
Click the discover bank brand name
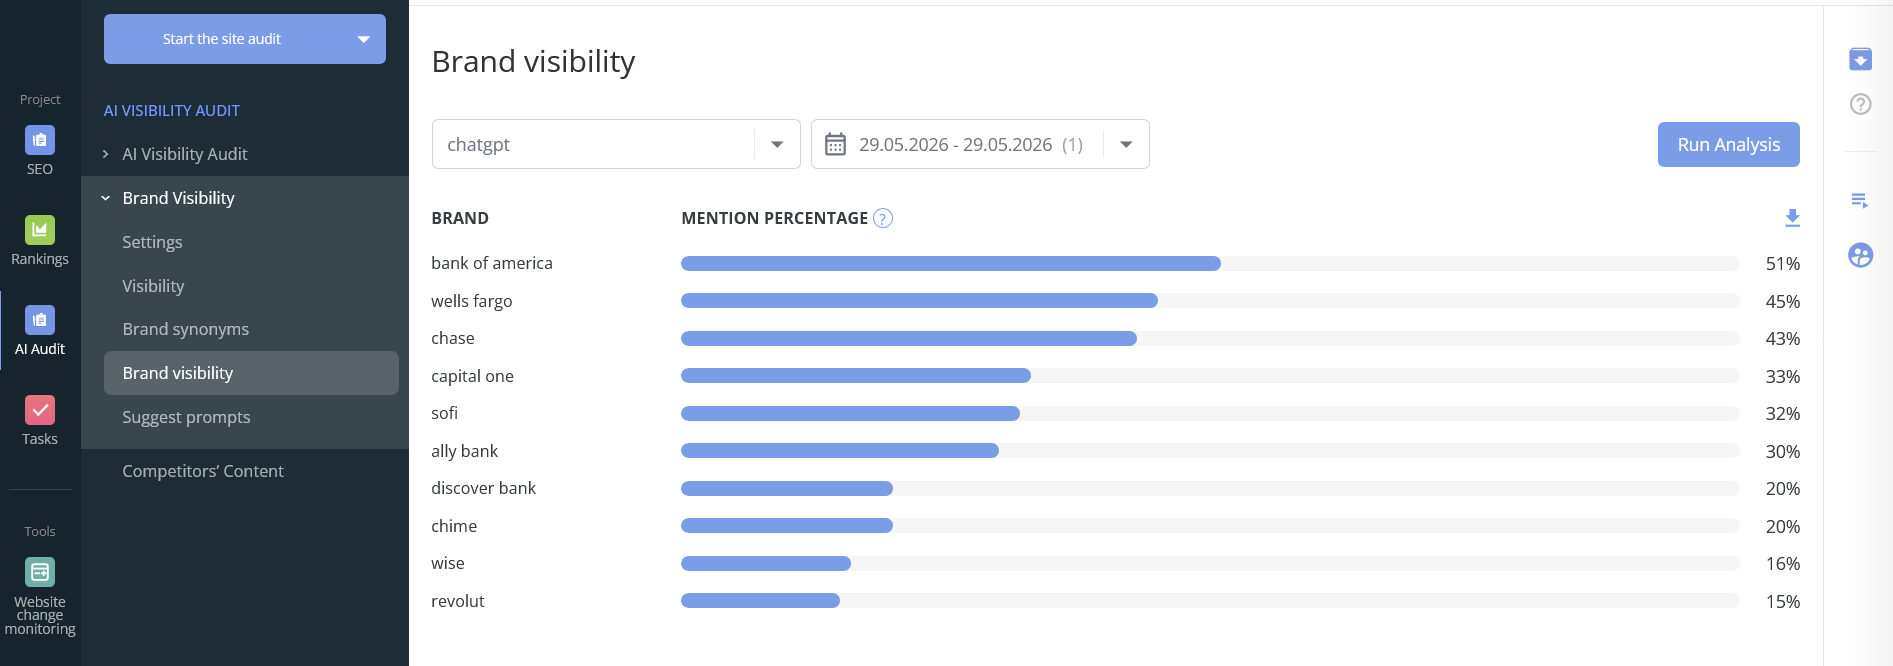(483, 488)
